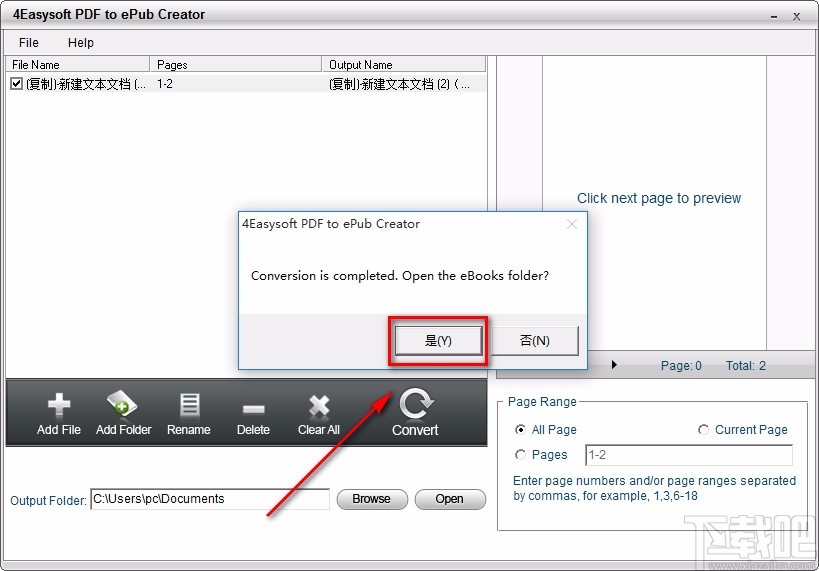Click the Total: 2 page indicator
Screen dimensions: 819x571
coord(745,366)
